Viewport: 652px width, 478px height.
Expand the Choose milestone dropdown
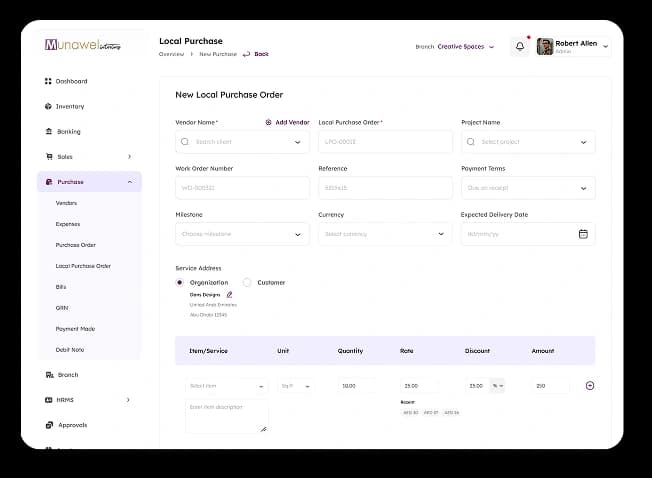(242, 234)
